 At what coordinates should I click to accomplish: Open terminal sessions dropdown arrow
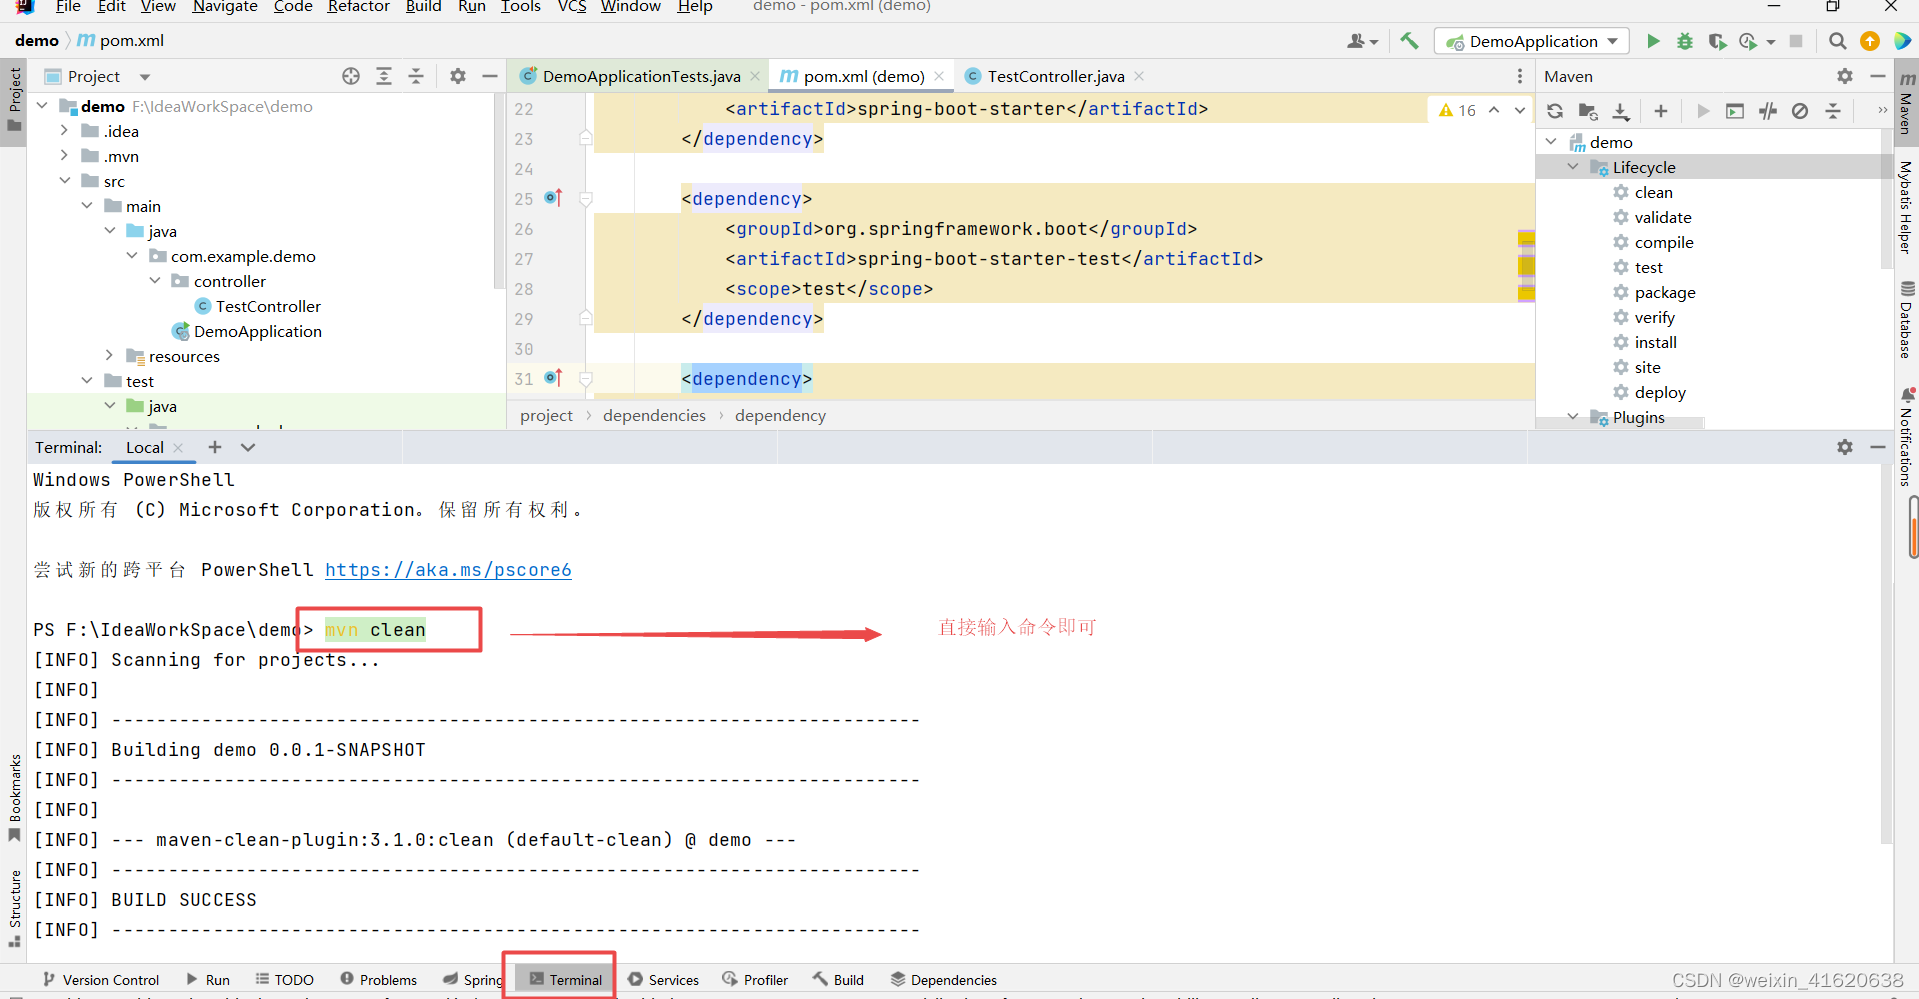[x=248, y=447]
